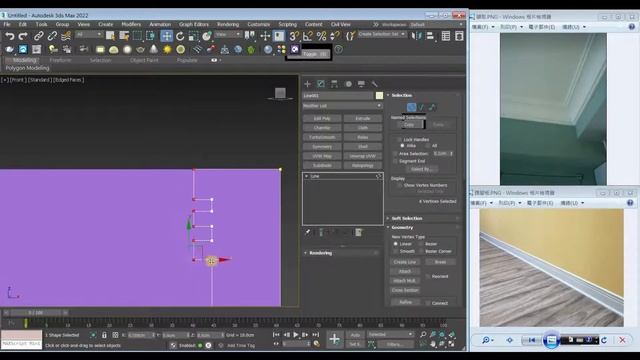
Task: Click the Refine button
Action: tap(405, 302)
